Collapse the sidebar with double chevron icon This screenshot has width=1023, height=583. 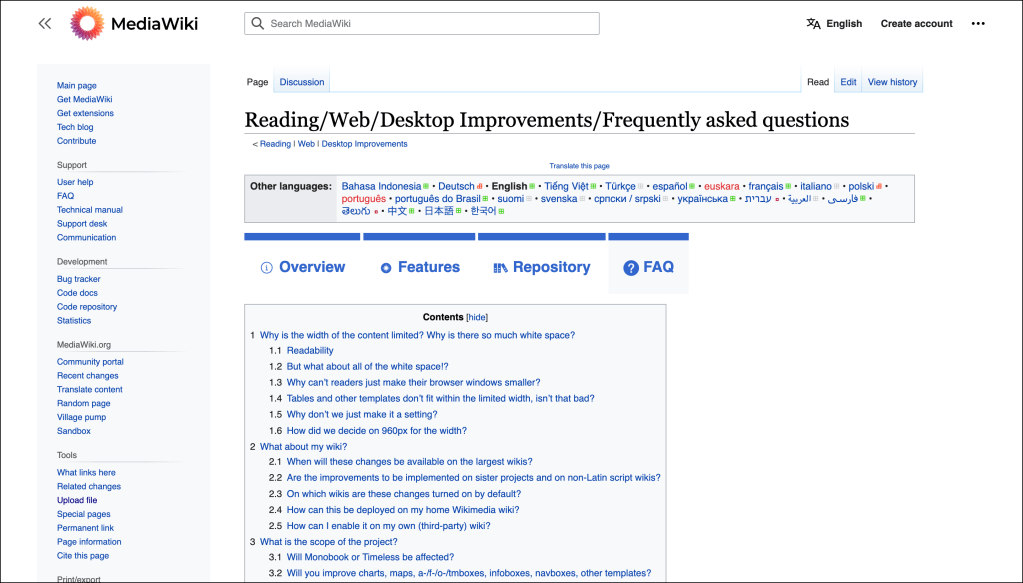(x=44, y=23)
